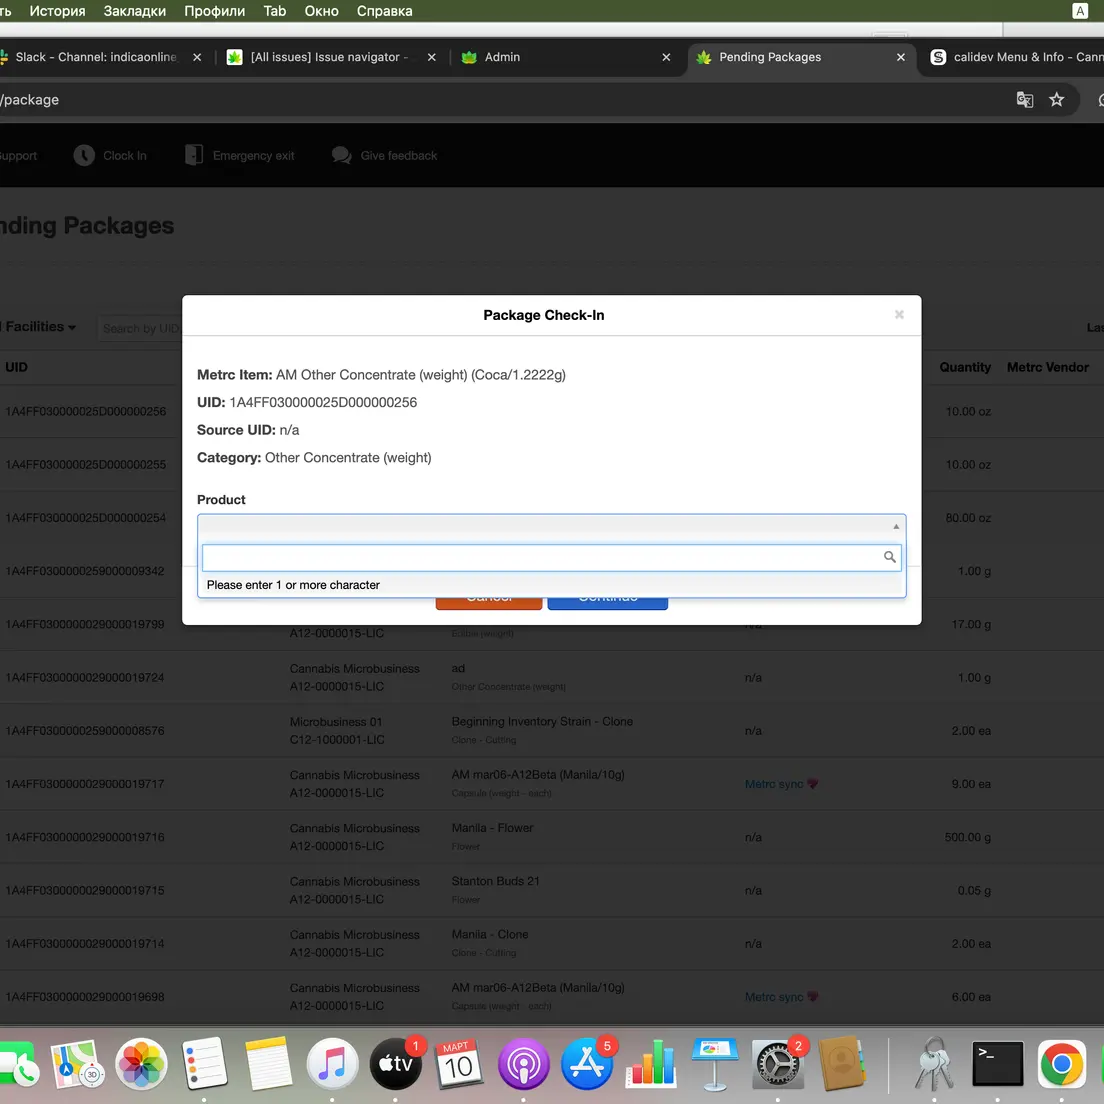Click the Stanton Buds 21 item text
Screen dimensions: 1104x1104
[495, 881]
